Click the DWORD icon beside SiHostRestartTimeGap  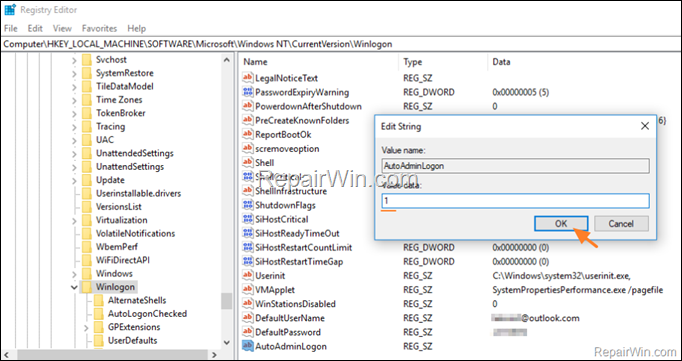tap(248, 261)
